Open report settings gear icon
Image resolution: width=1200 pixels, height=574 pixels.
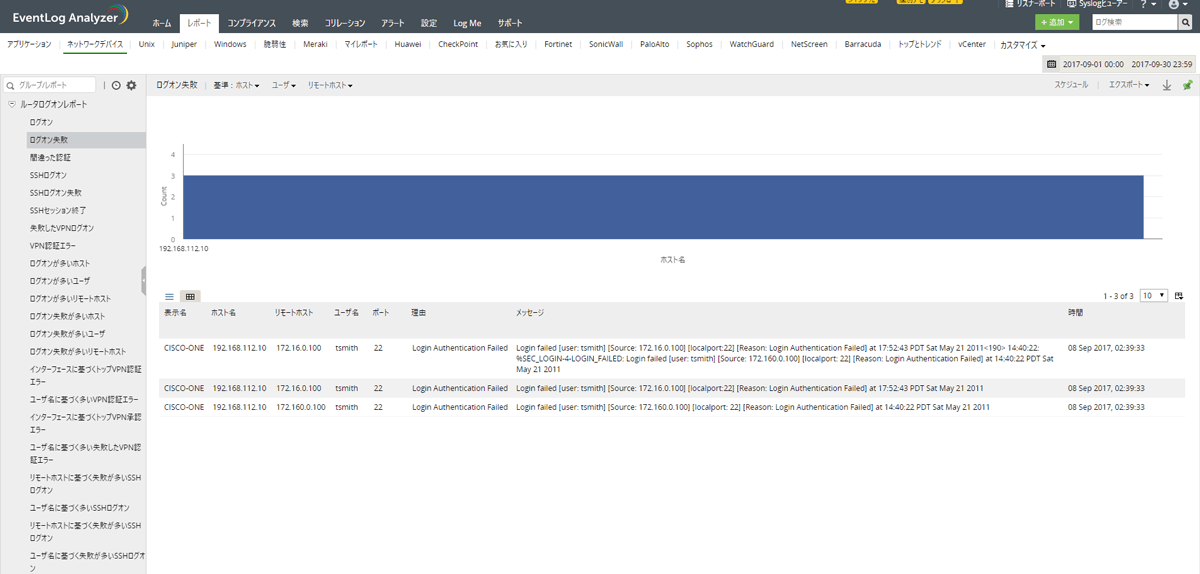[131, 86]
